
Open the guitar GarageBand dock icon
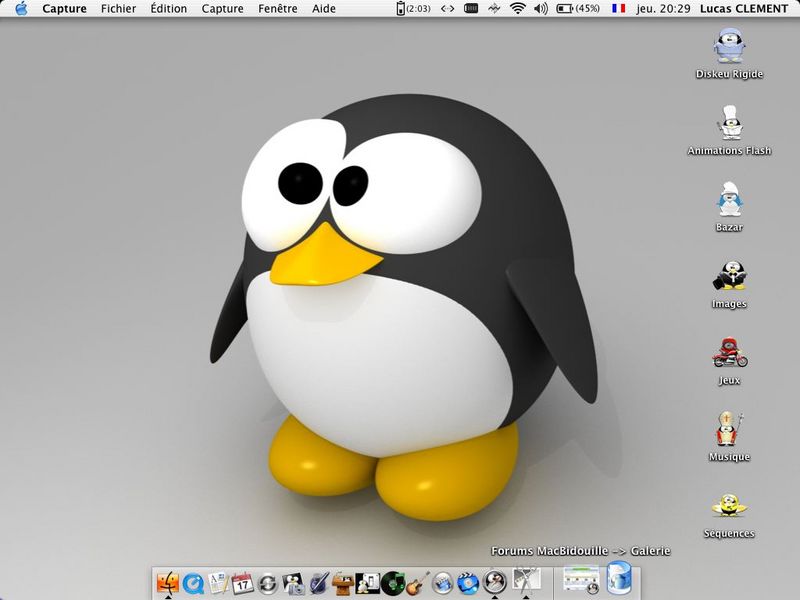coord(417,583)
